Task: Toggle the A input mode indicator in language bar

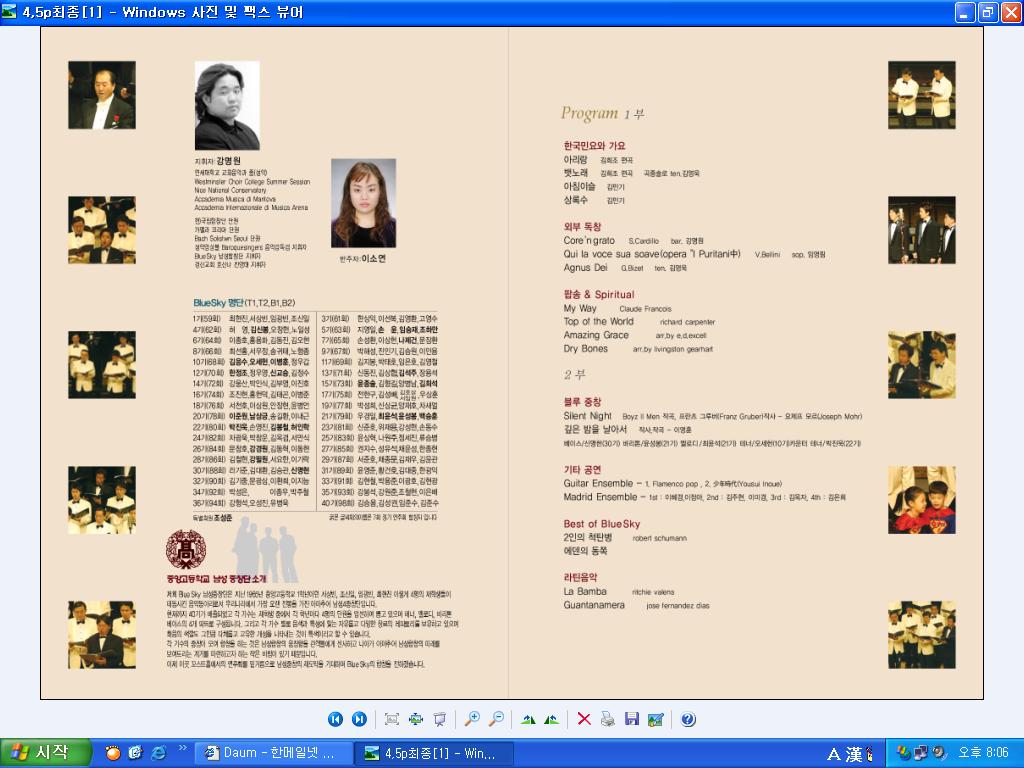Action: click(x=833, y=753)
